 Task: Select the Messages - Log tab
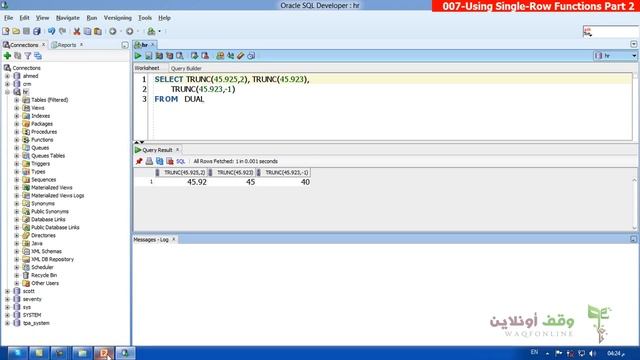point(151,240)
